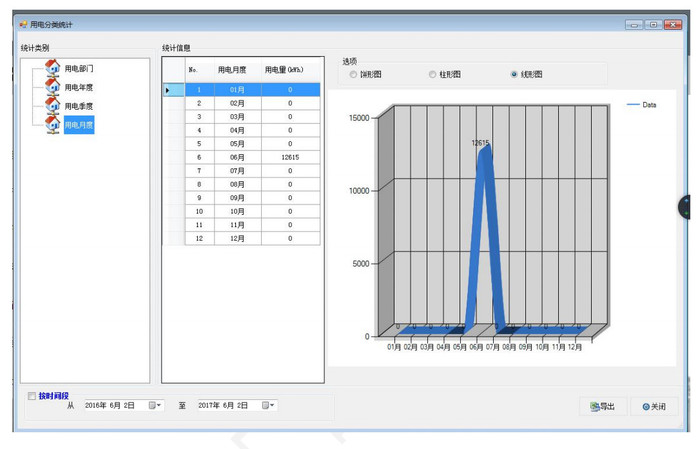Select the 04月 cell in the table

click(x=238, y=130)
